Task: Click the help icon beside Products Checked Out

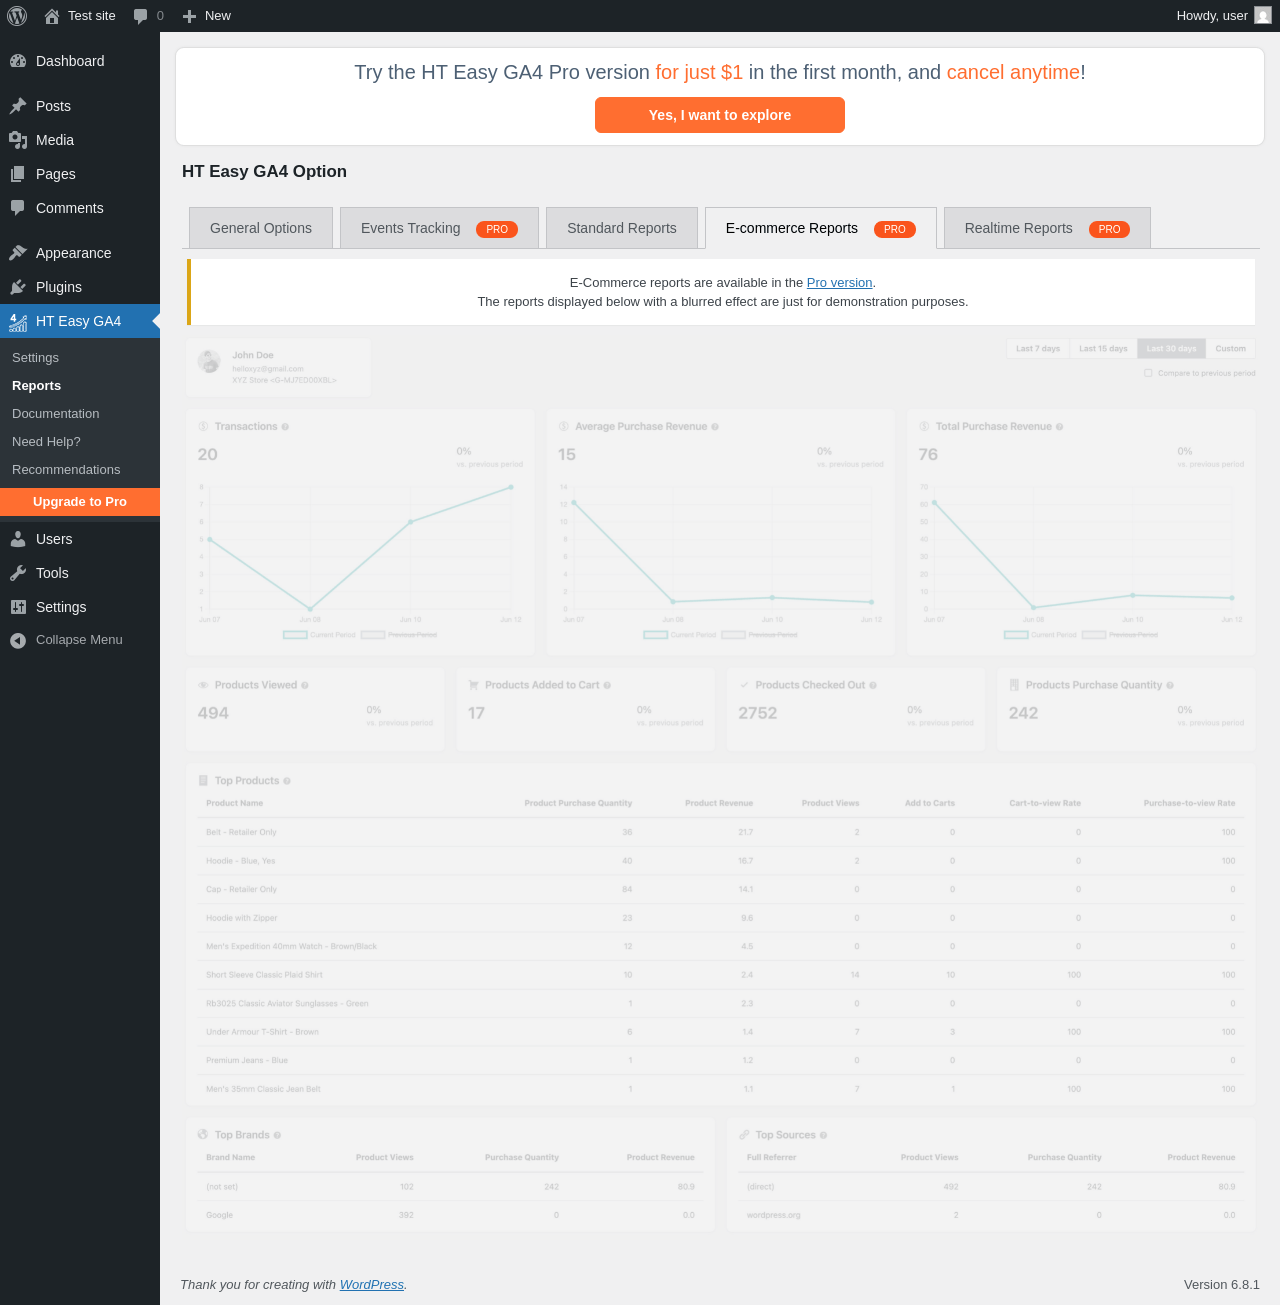Action: [x=873, y=686]
